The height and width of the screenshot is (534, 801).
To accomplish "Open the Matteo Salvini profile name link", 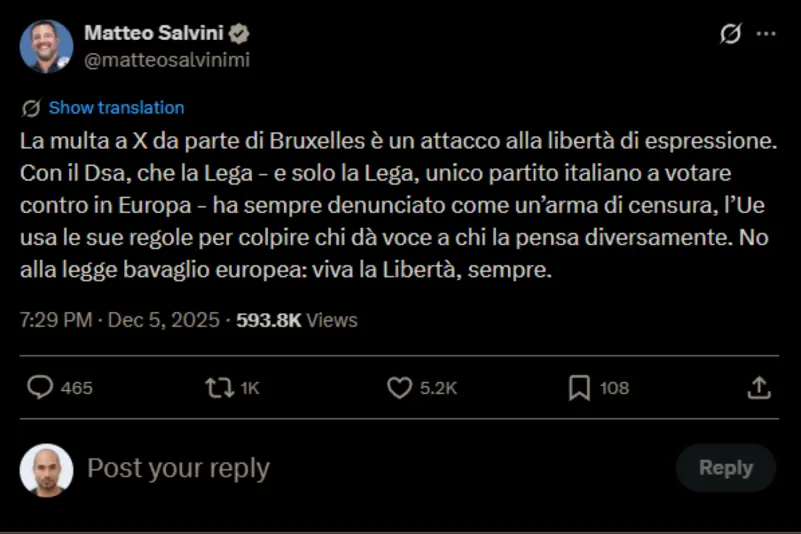I will point(153,33).
